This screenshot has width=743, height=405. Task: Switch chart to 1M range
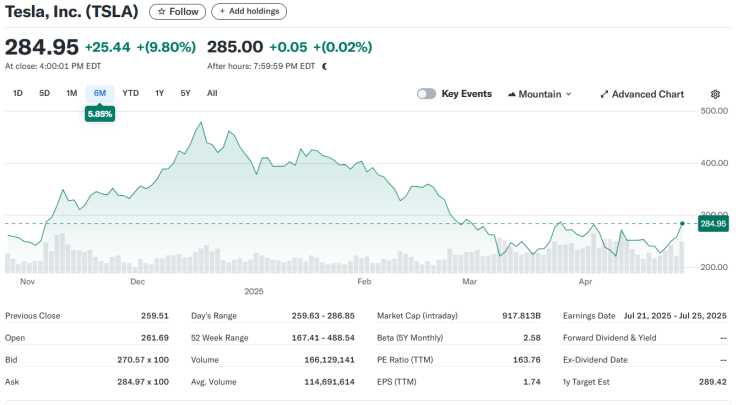point(72,93)
